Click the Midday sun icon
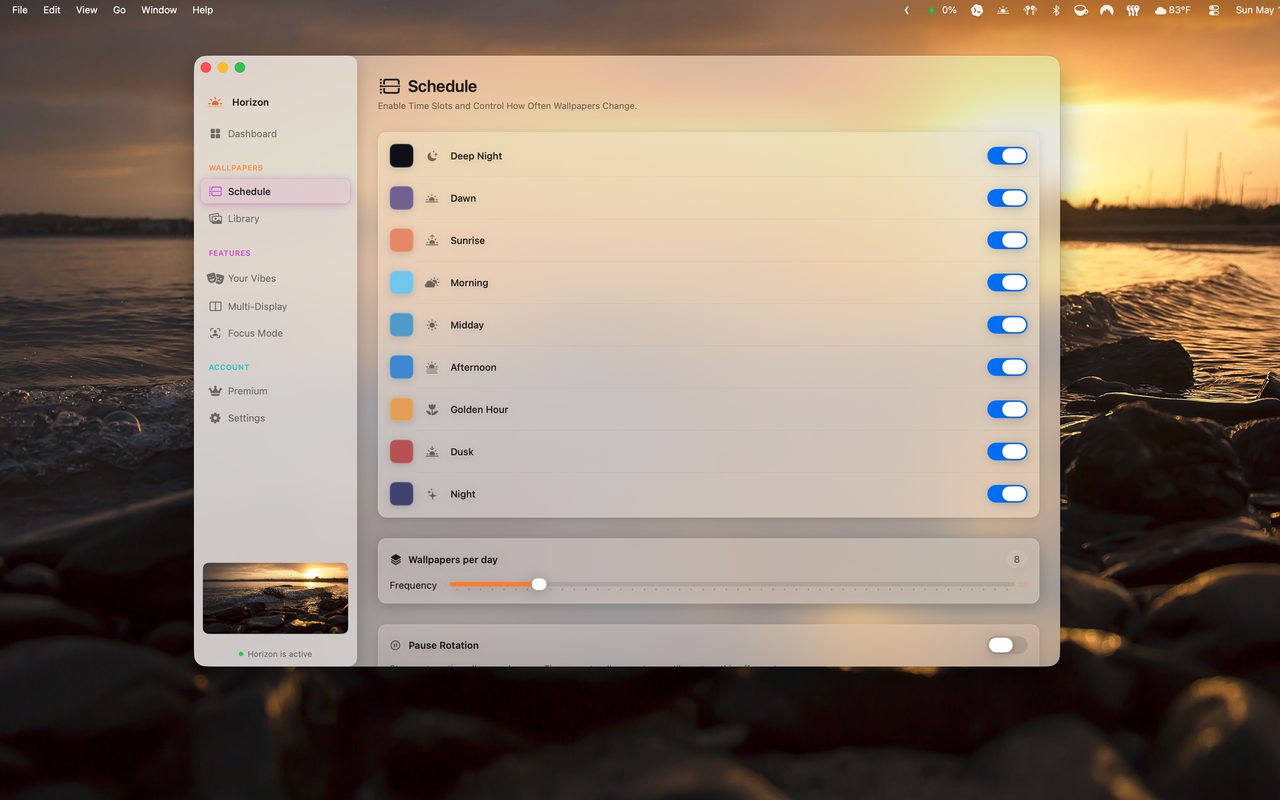Screen dimensions: 1280x800 432,325
